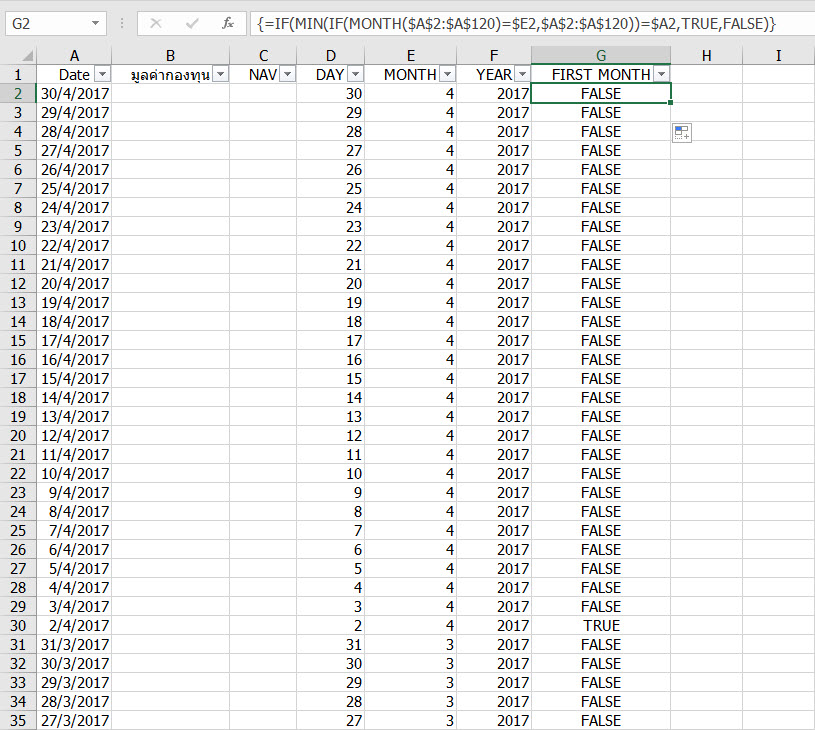815x730 pixels.
Task: Click the date cell 28/3/2017
Action: pos(74,701)
